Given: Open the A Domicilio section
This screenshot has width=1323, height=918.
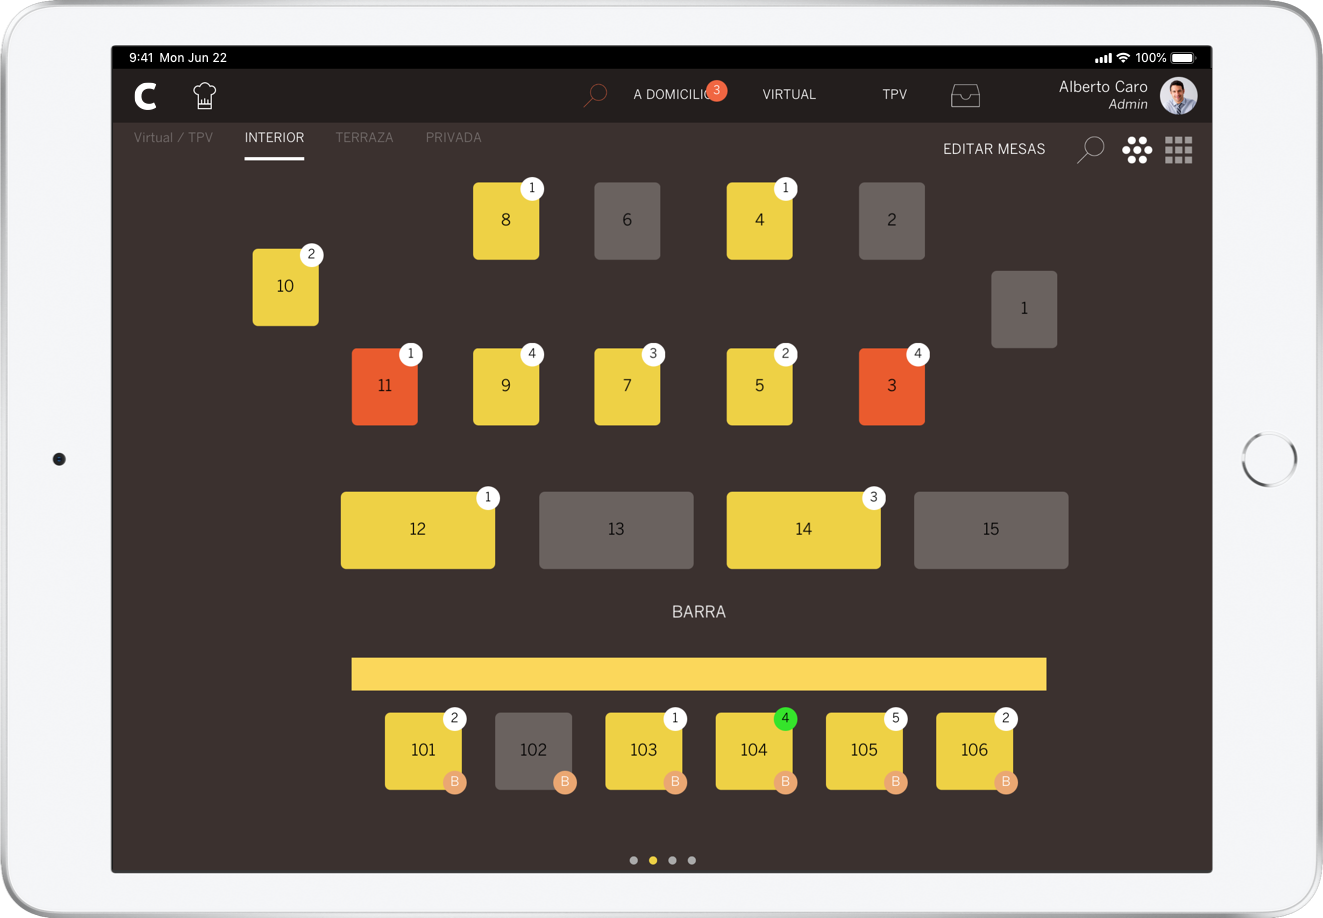Looking at the screenshot, I should pos(672,95).
